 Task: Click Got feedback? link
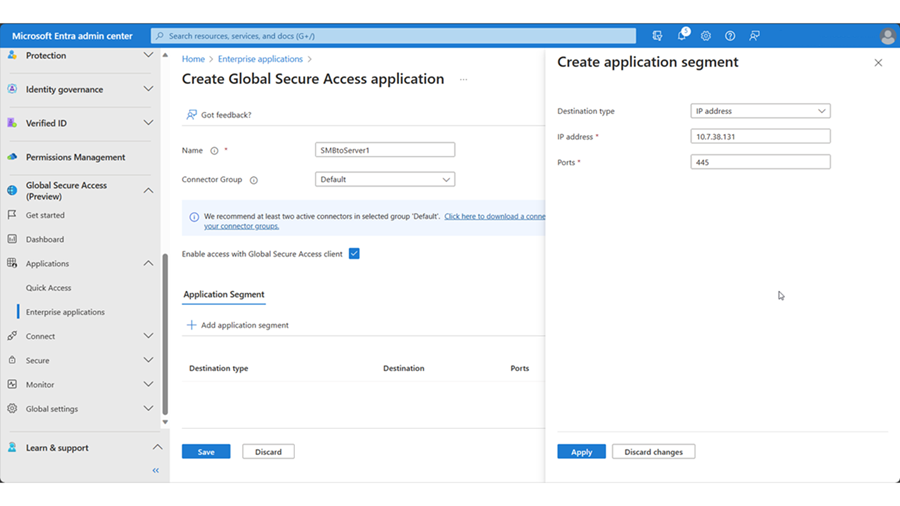pyautogui.click(x=226, y=115)
